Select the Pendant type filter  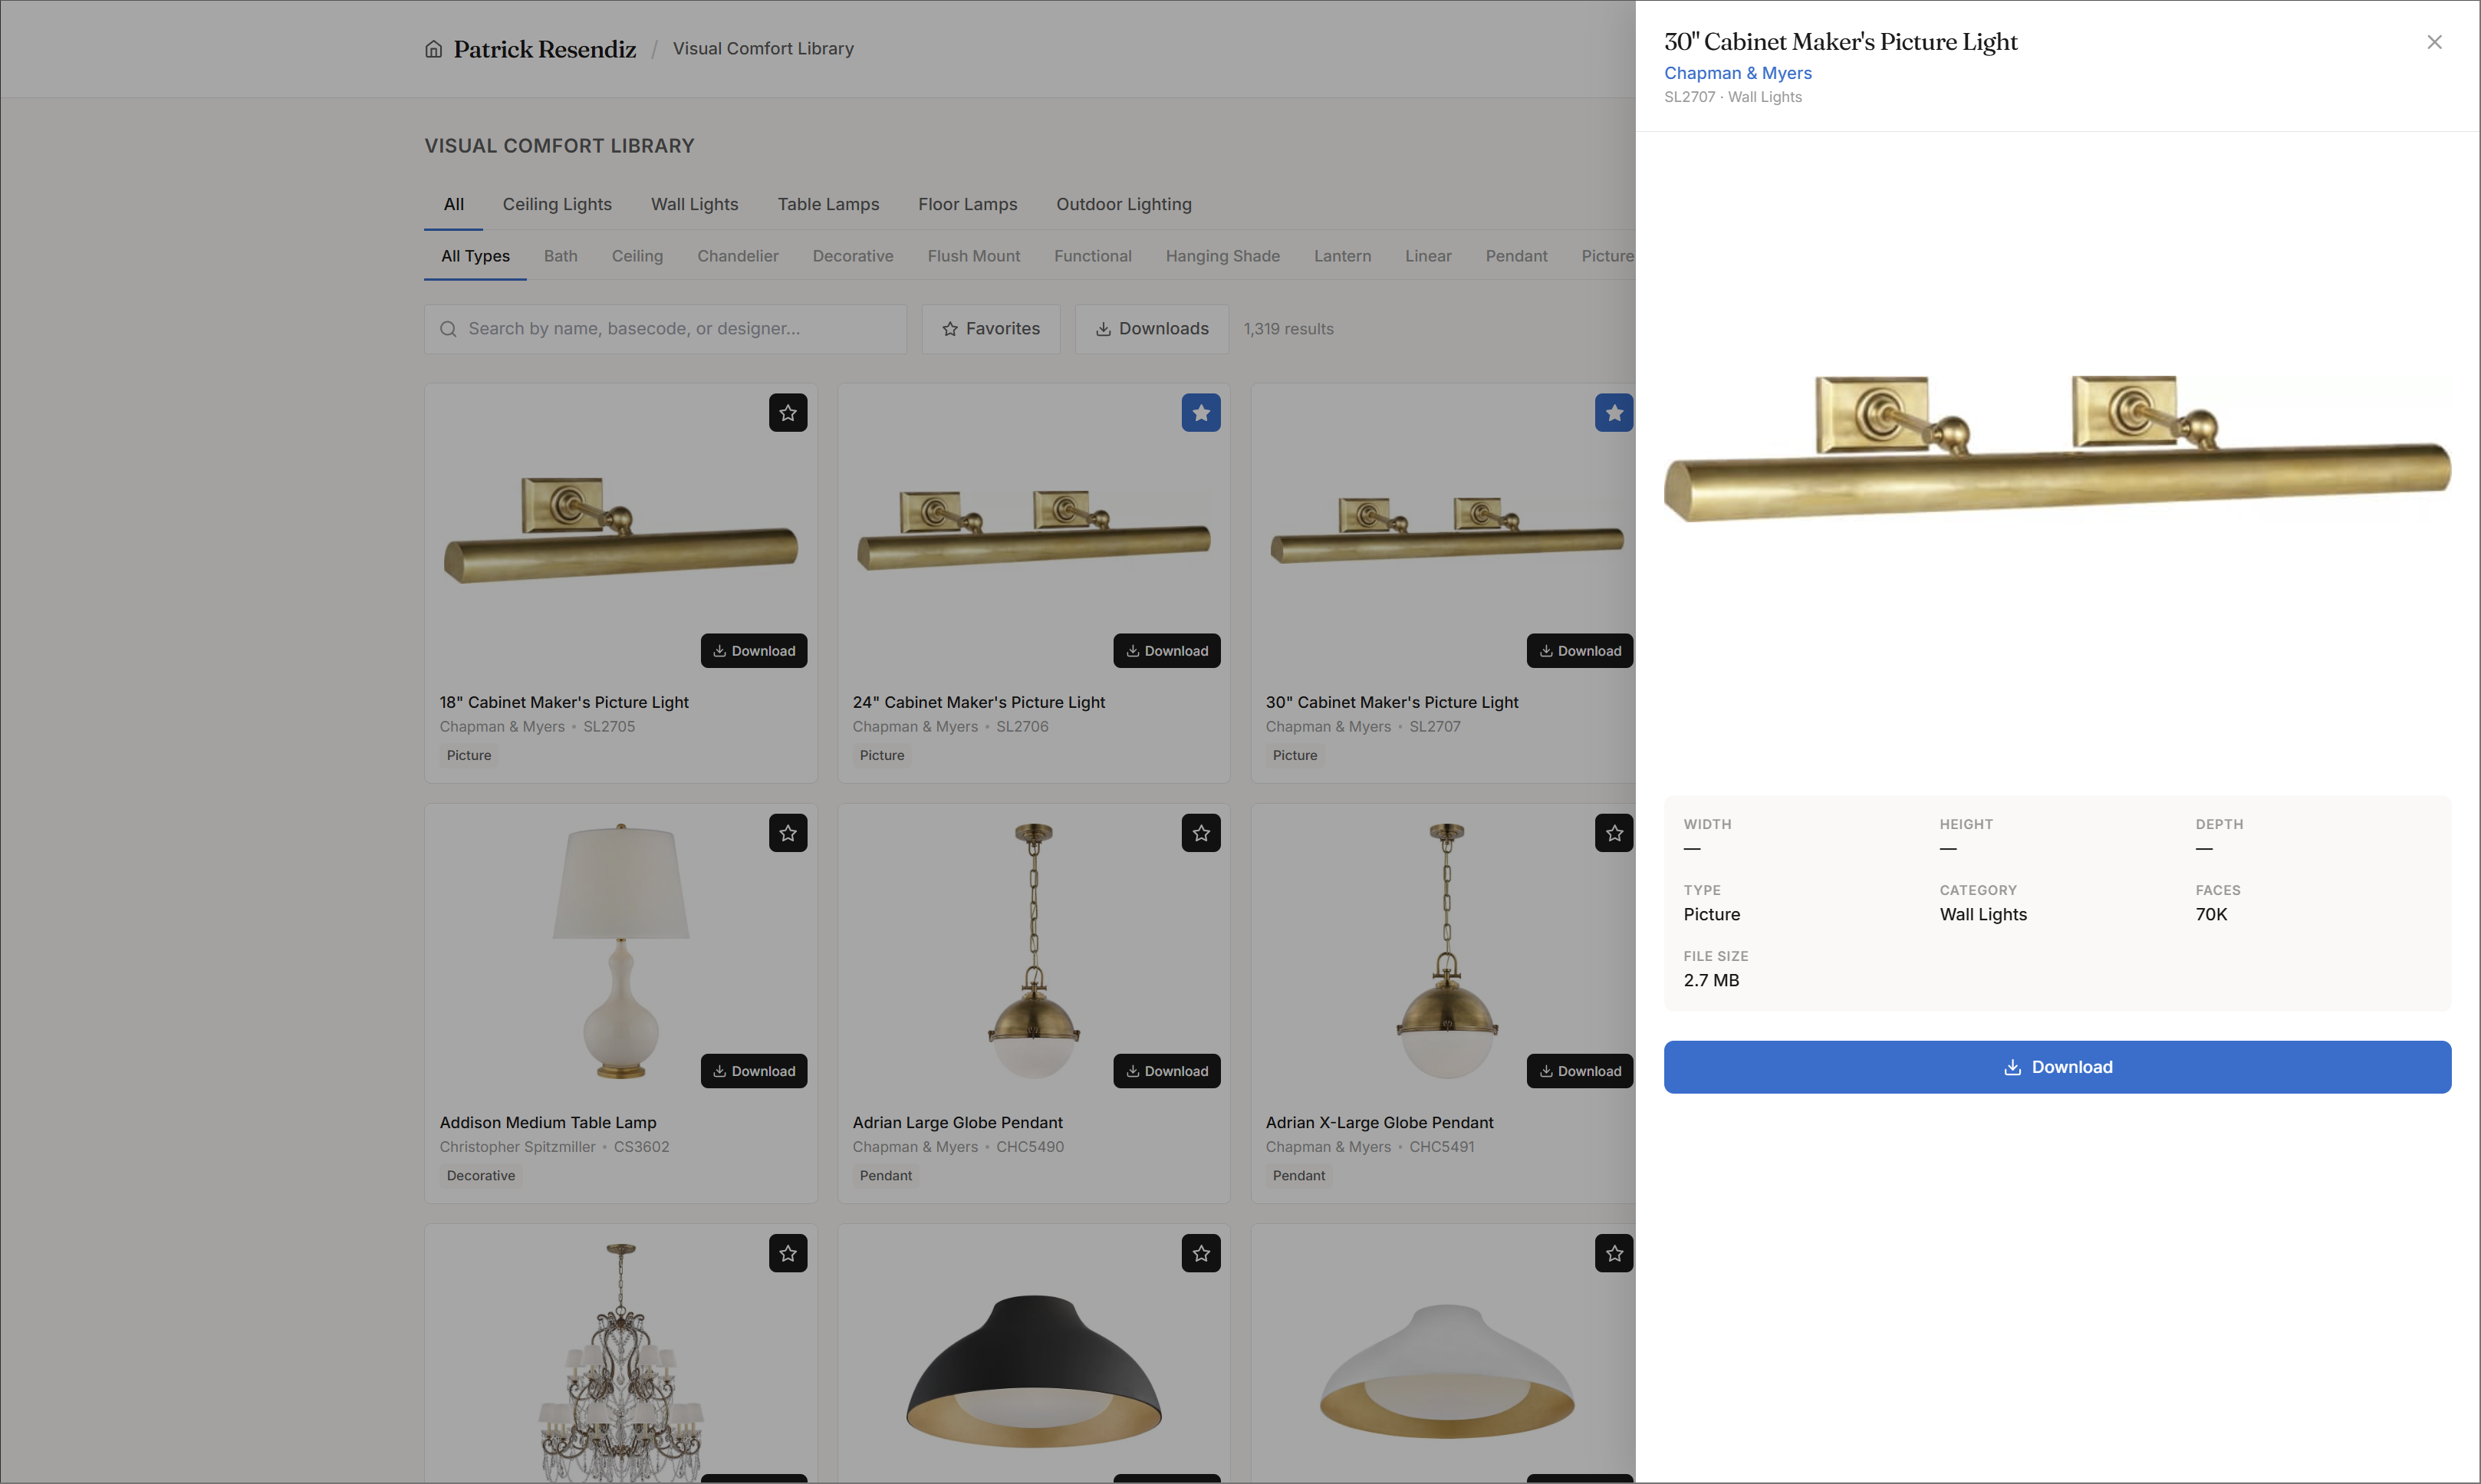pos(1516,256)
